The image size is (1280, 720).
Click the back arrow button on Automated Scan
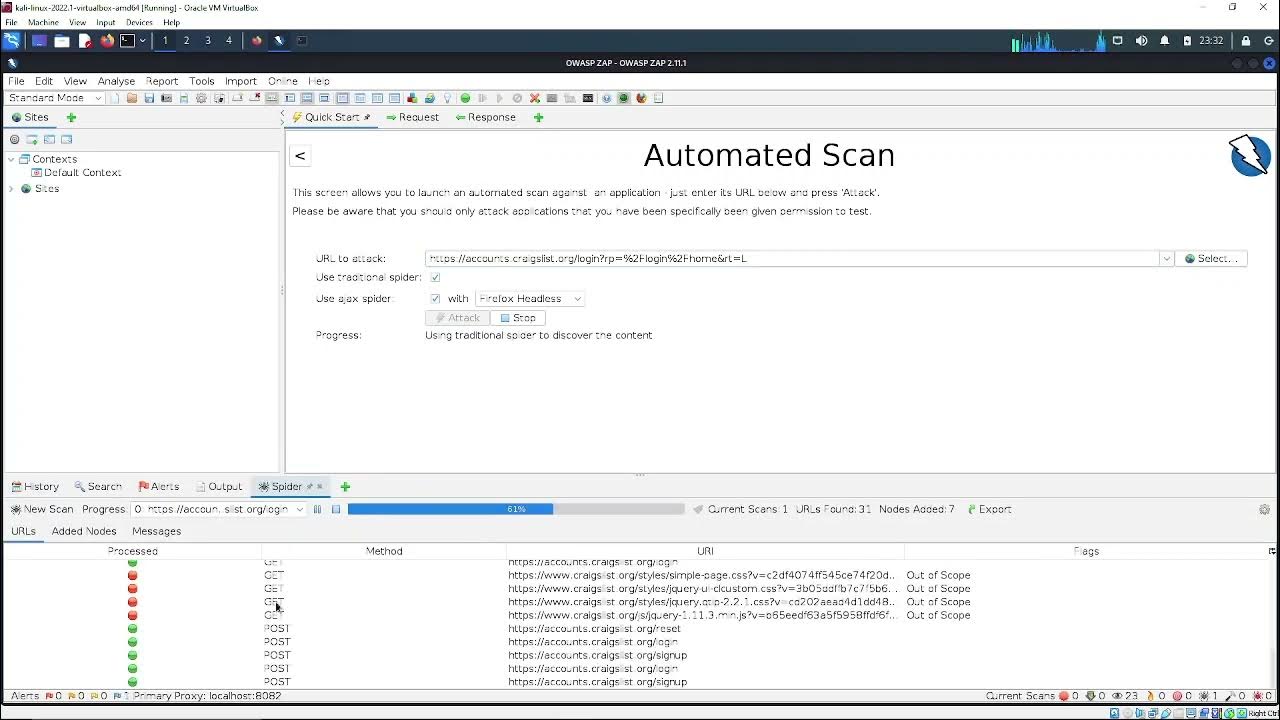(300, 155)
